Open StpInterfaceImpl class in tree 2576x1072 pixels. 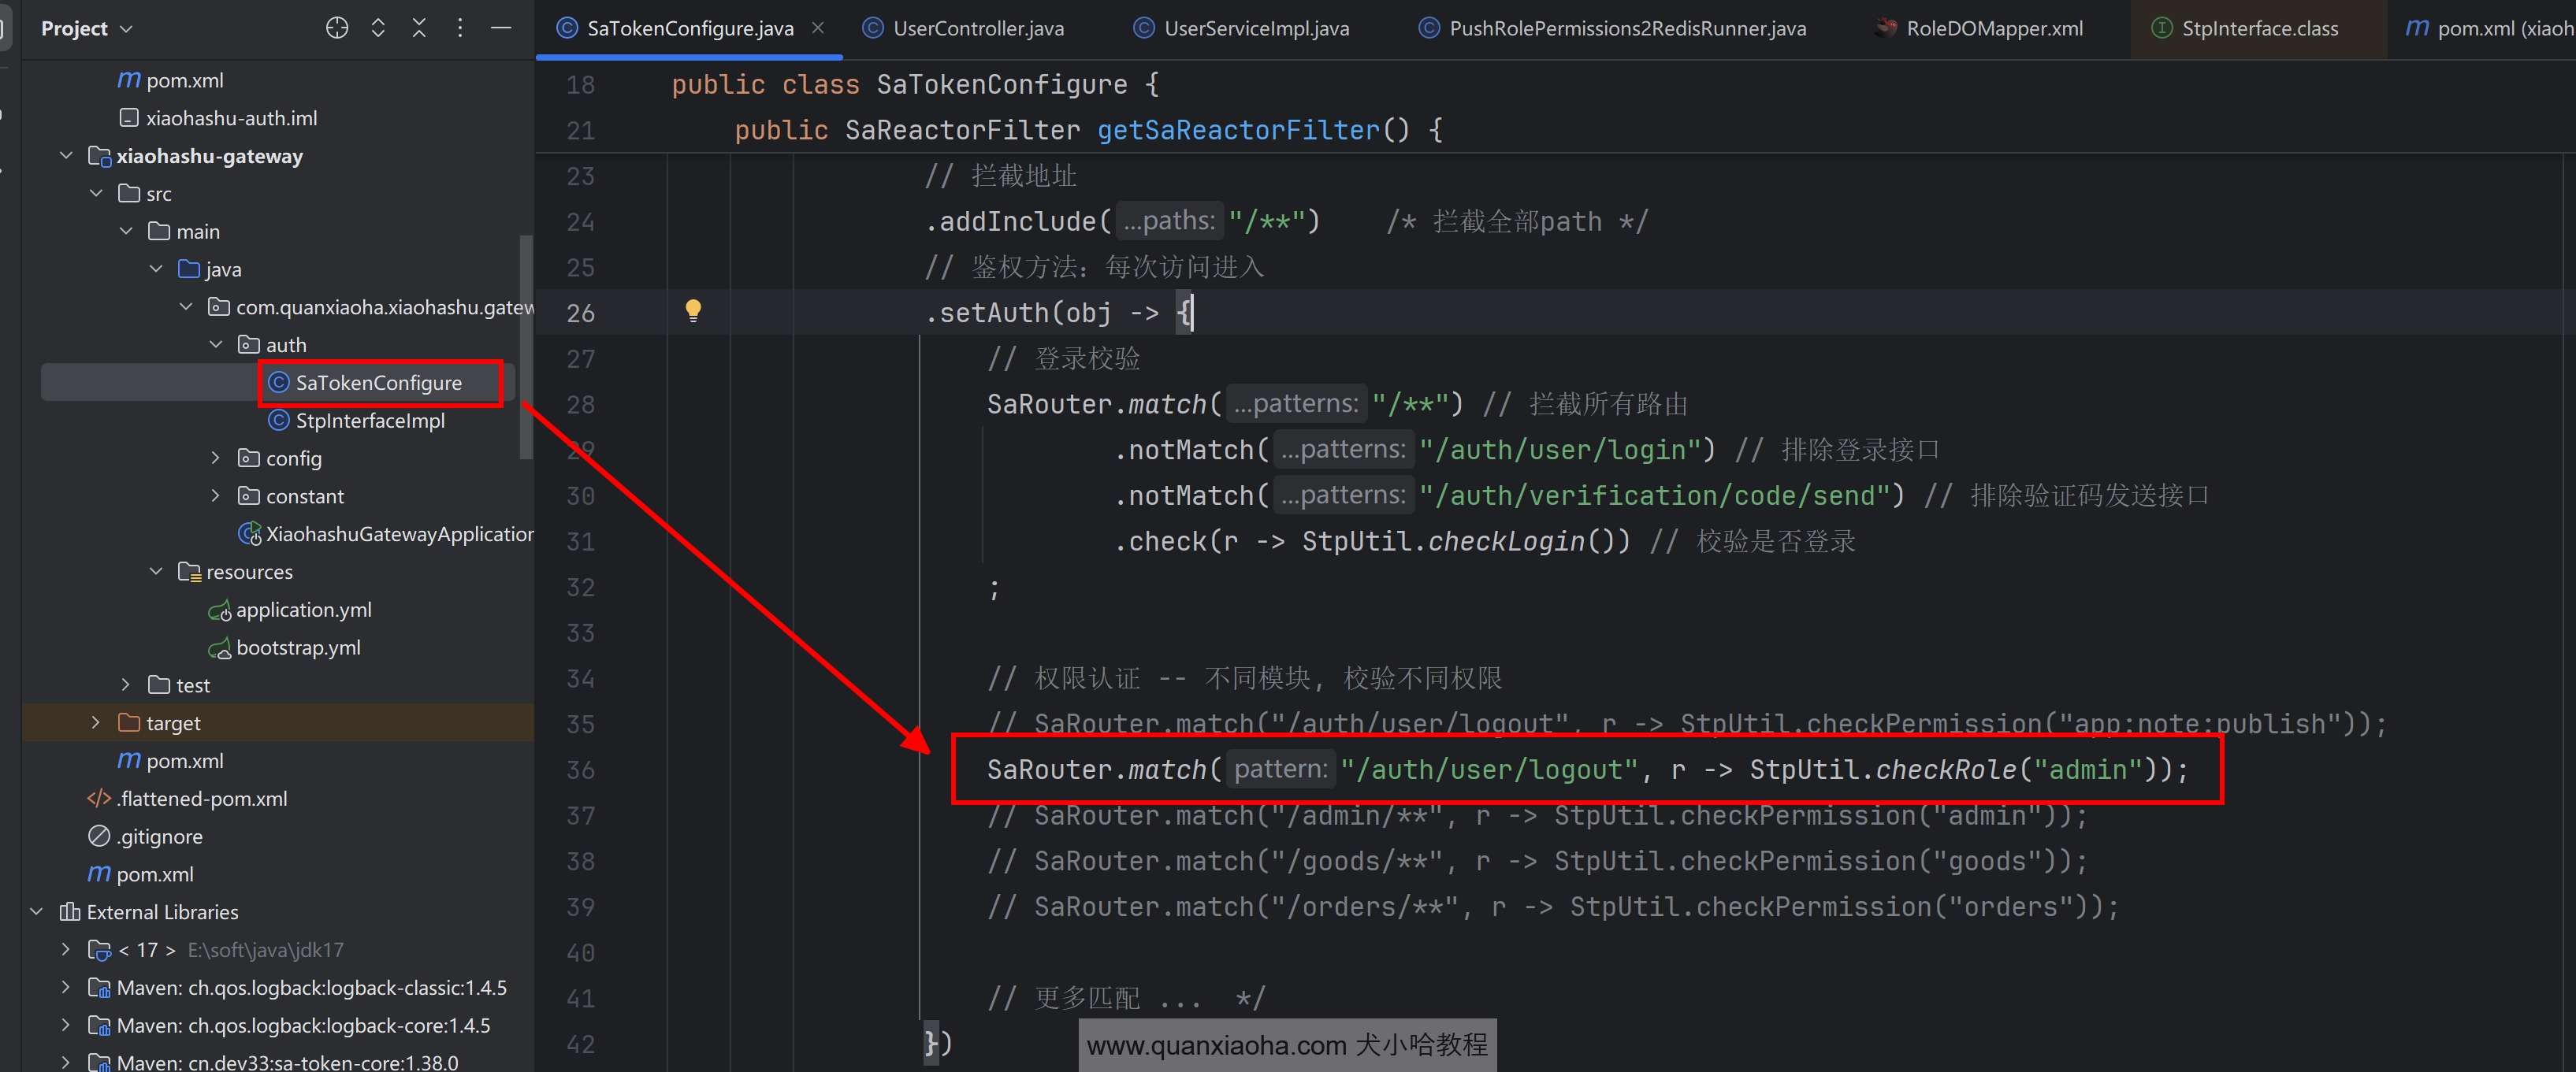tap(369, 421)
